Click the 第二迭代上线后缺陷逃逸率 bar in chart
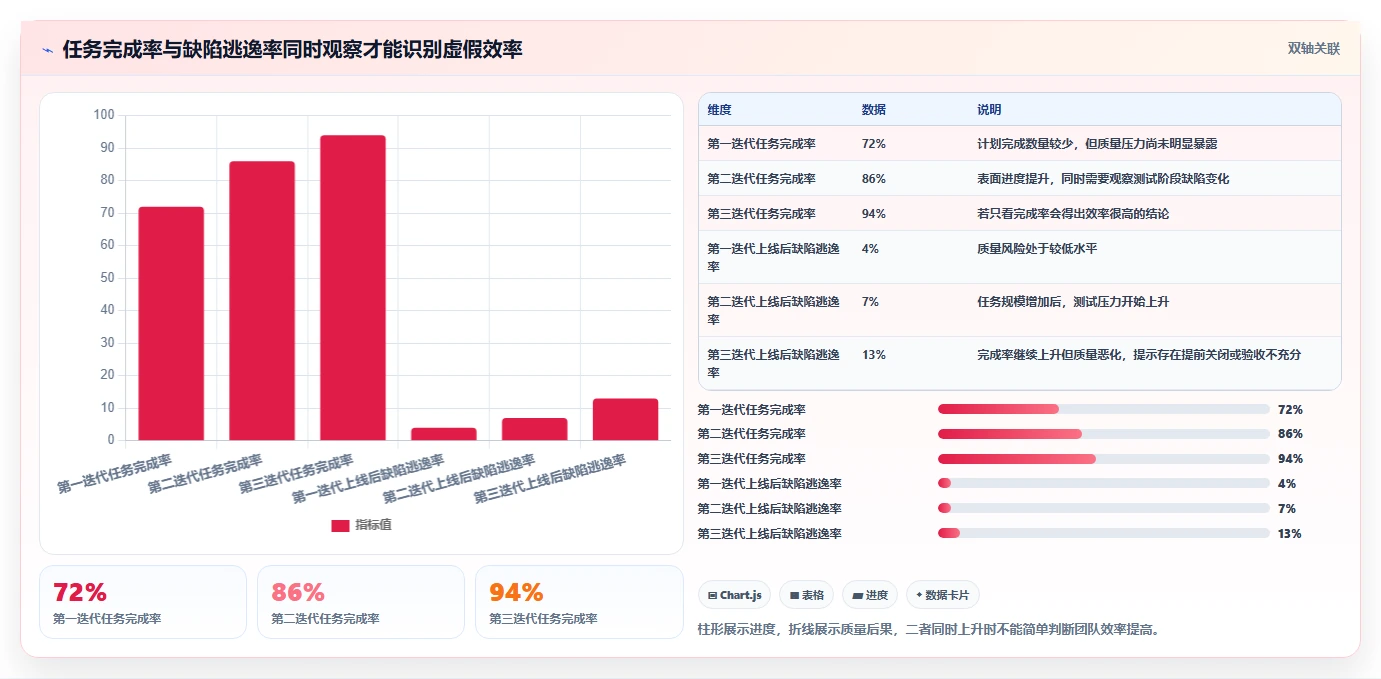This screenshot has height=679, width=1381. click(535, 429)
